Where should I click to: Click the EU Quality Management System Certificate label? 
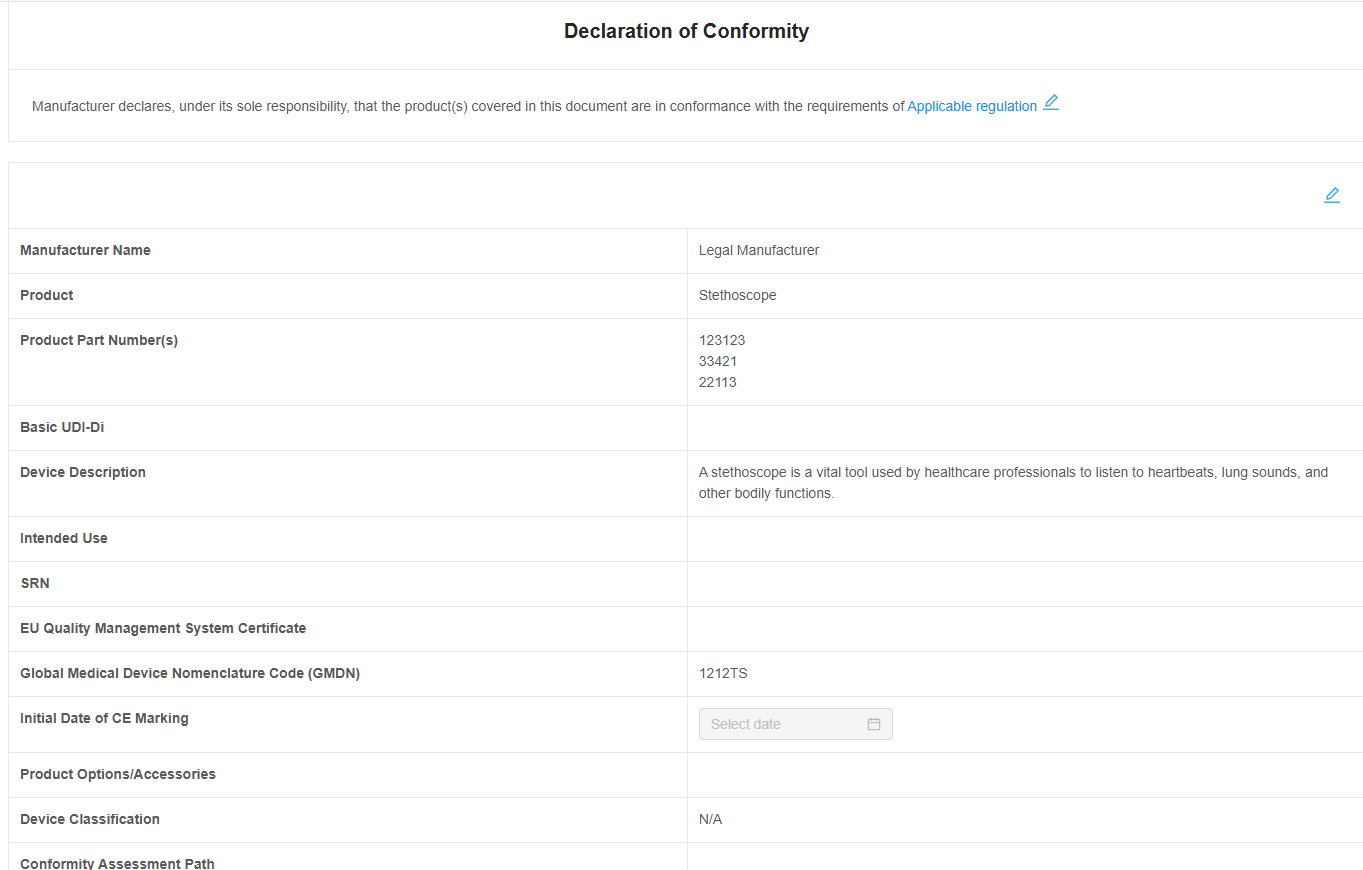[163, 628]
